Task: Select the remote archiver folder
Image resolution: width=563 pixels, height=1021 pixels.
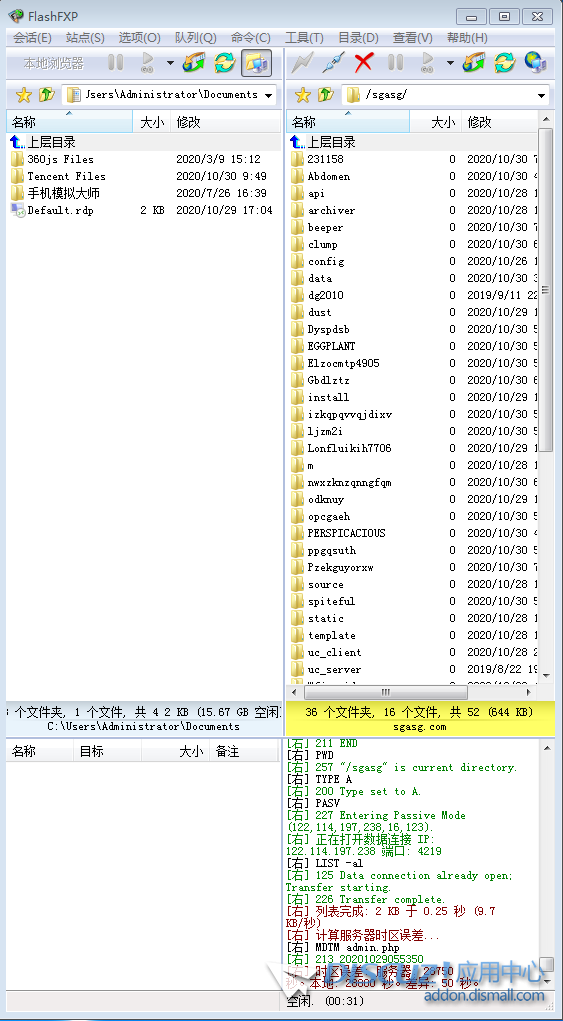Action: (331, 210)
